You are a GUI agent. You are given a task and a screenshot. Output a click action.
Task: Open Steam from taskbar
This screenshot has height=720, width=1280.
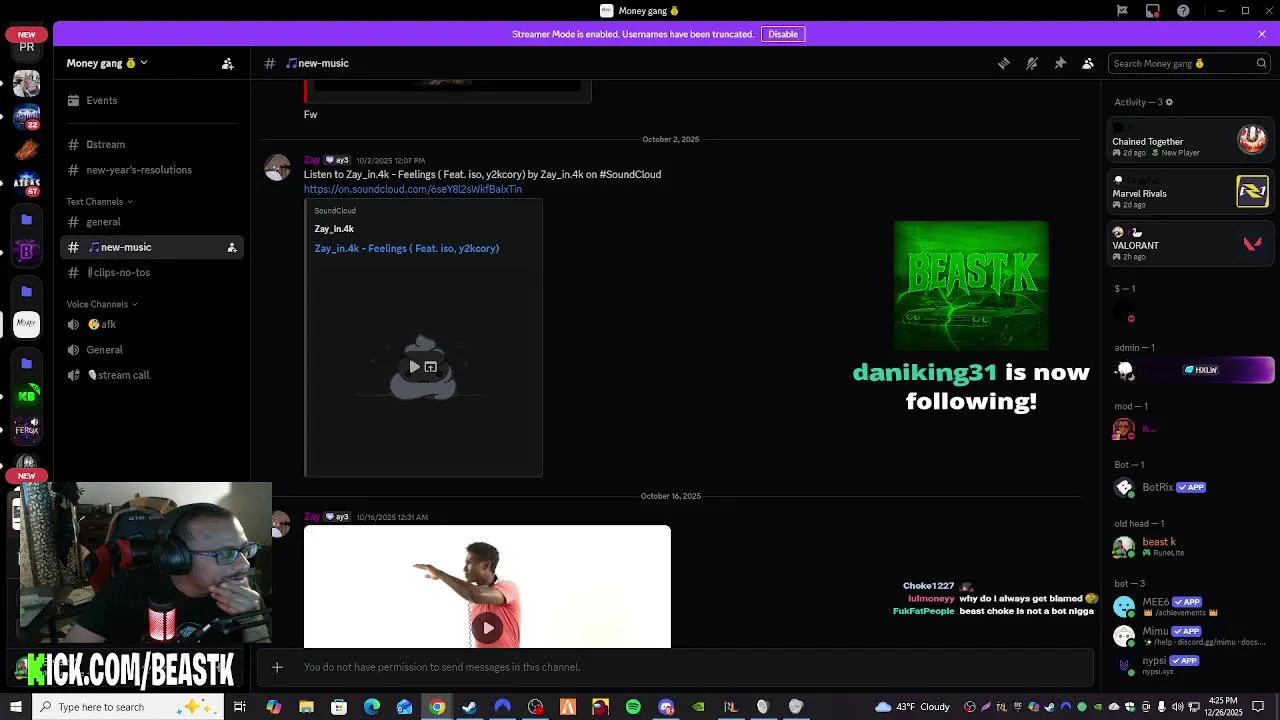click(x=469, y=707)
